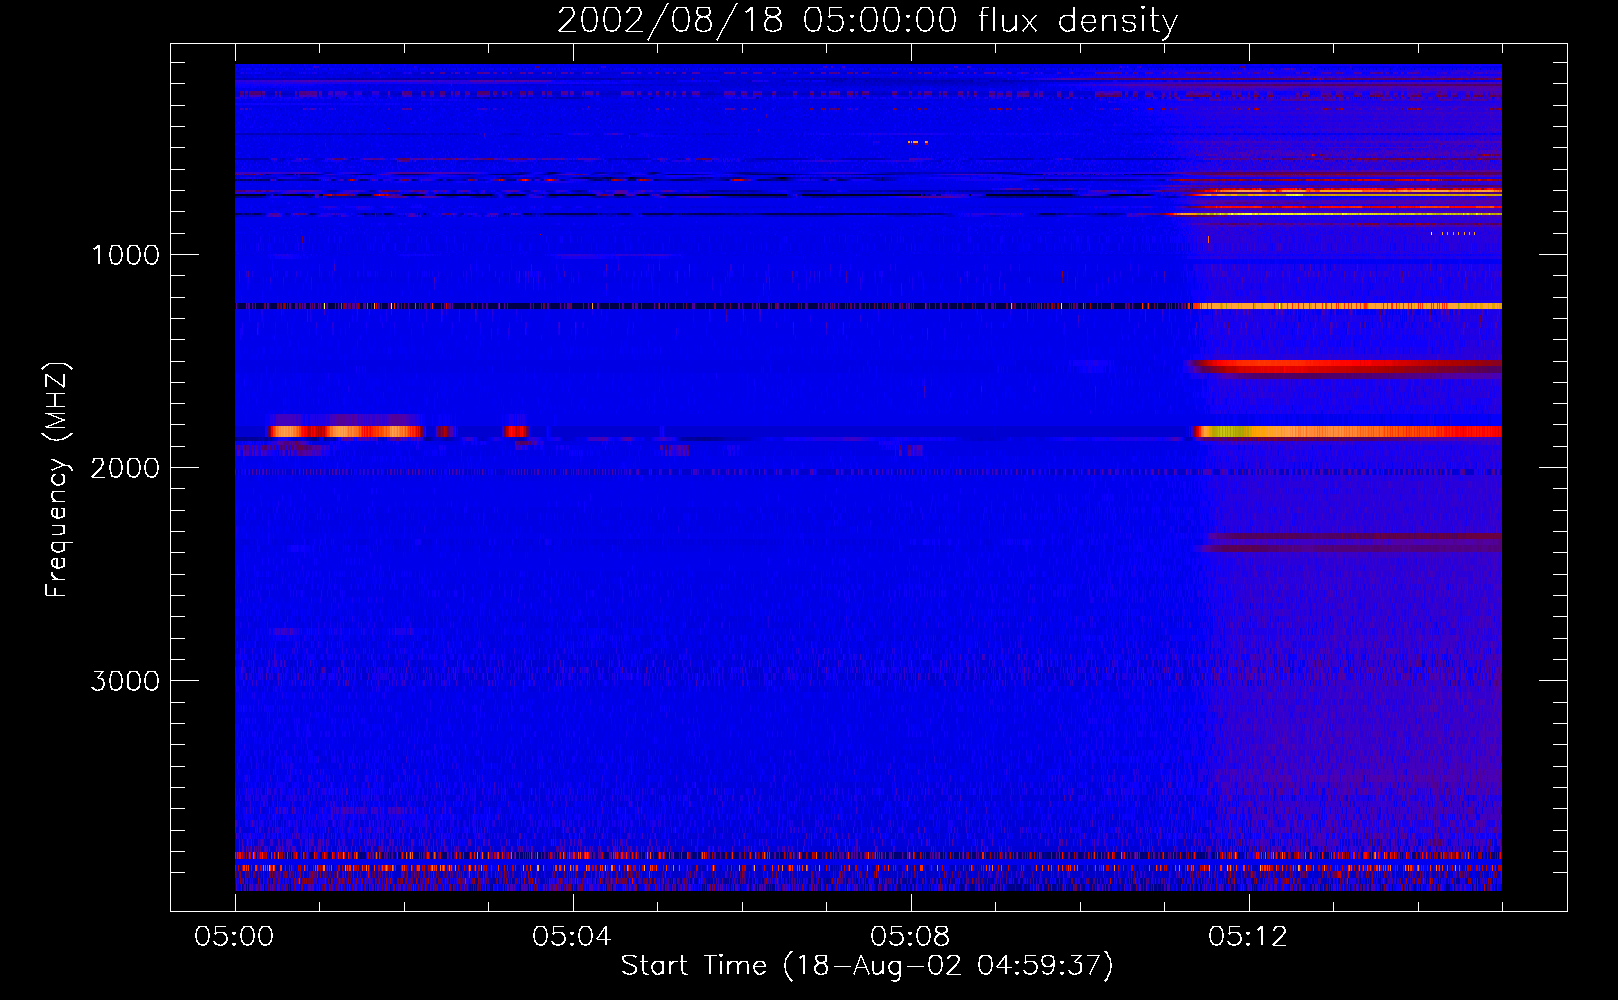Image resolution: width=1618 pixels, height=1000 pixels.
Task: Click the 'Start Time (18-Aug-02 04:59:37)' axis title
Action: (x=867, y=966)
